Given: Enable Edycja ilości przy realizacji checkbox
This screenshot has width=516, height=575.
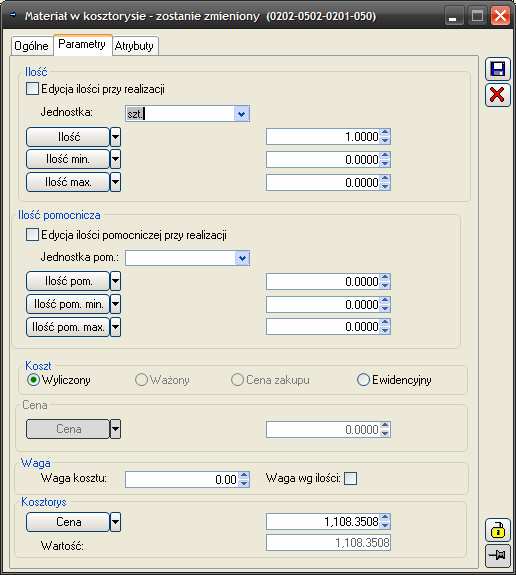Looking at the screenshot, I should (x=32, y=89).
